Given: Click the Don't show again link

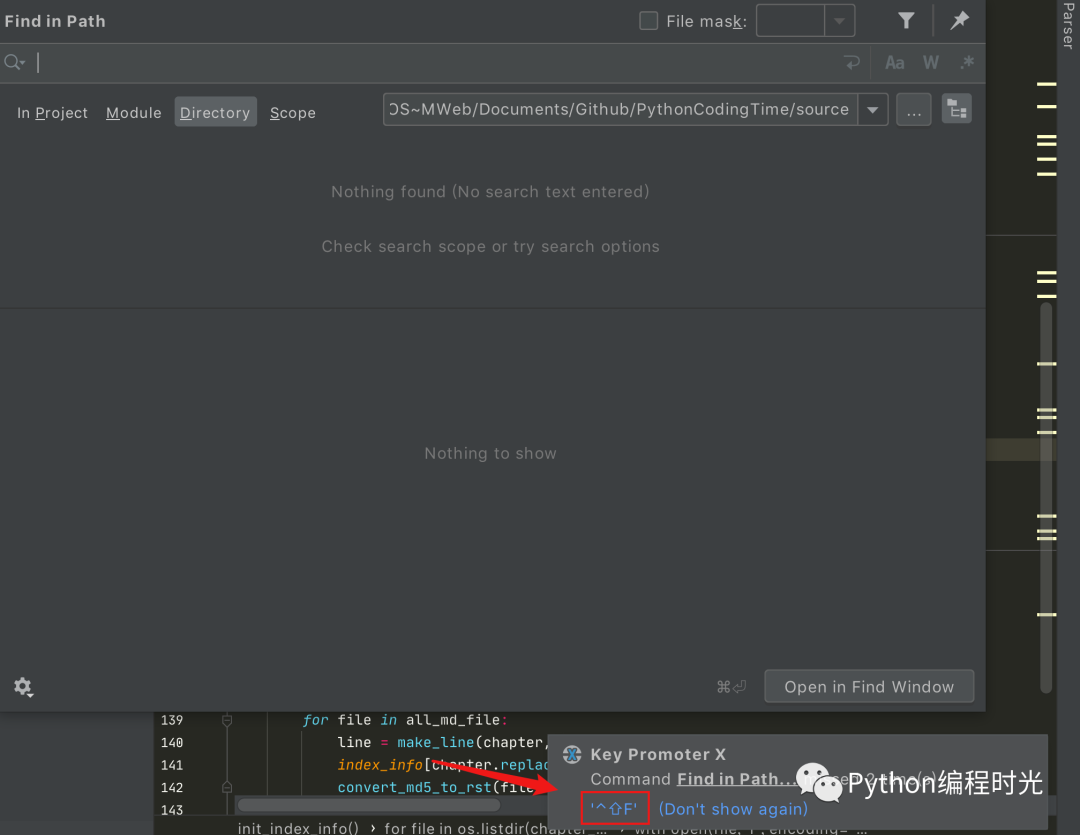Looking at the screenshot, I should 733,808.
